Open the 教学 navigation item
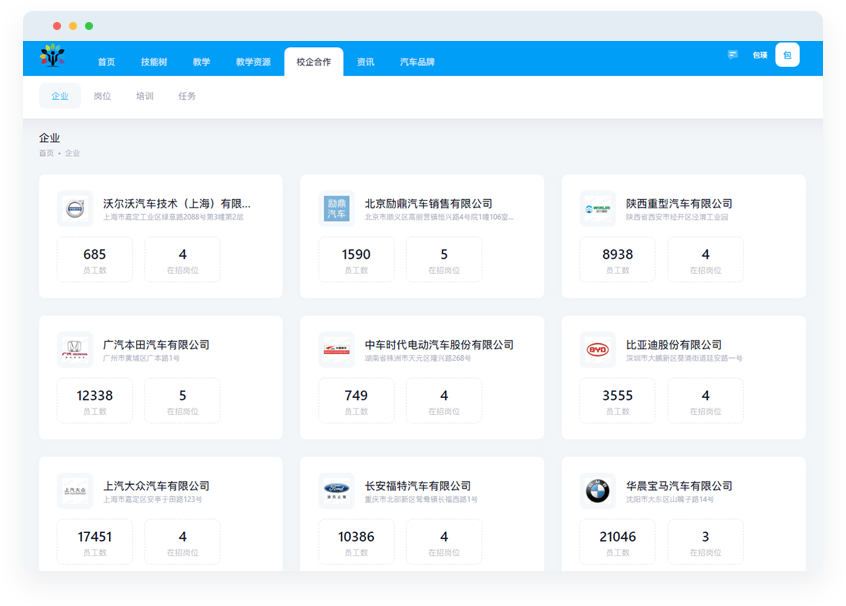The height and width of the screenshot is (606, 846). [201, 62]
